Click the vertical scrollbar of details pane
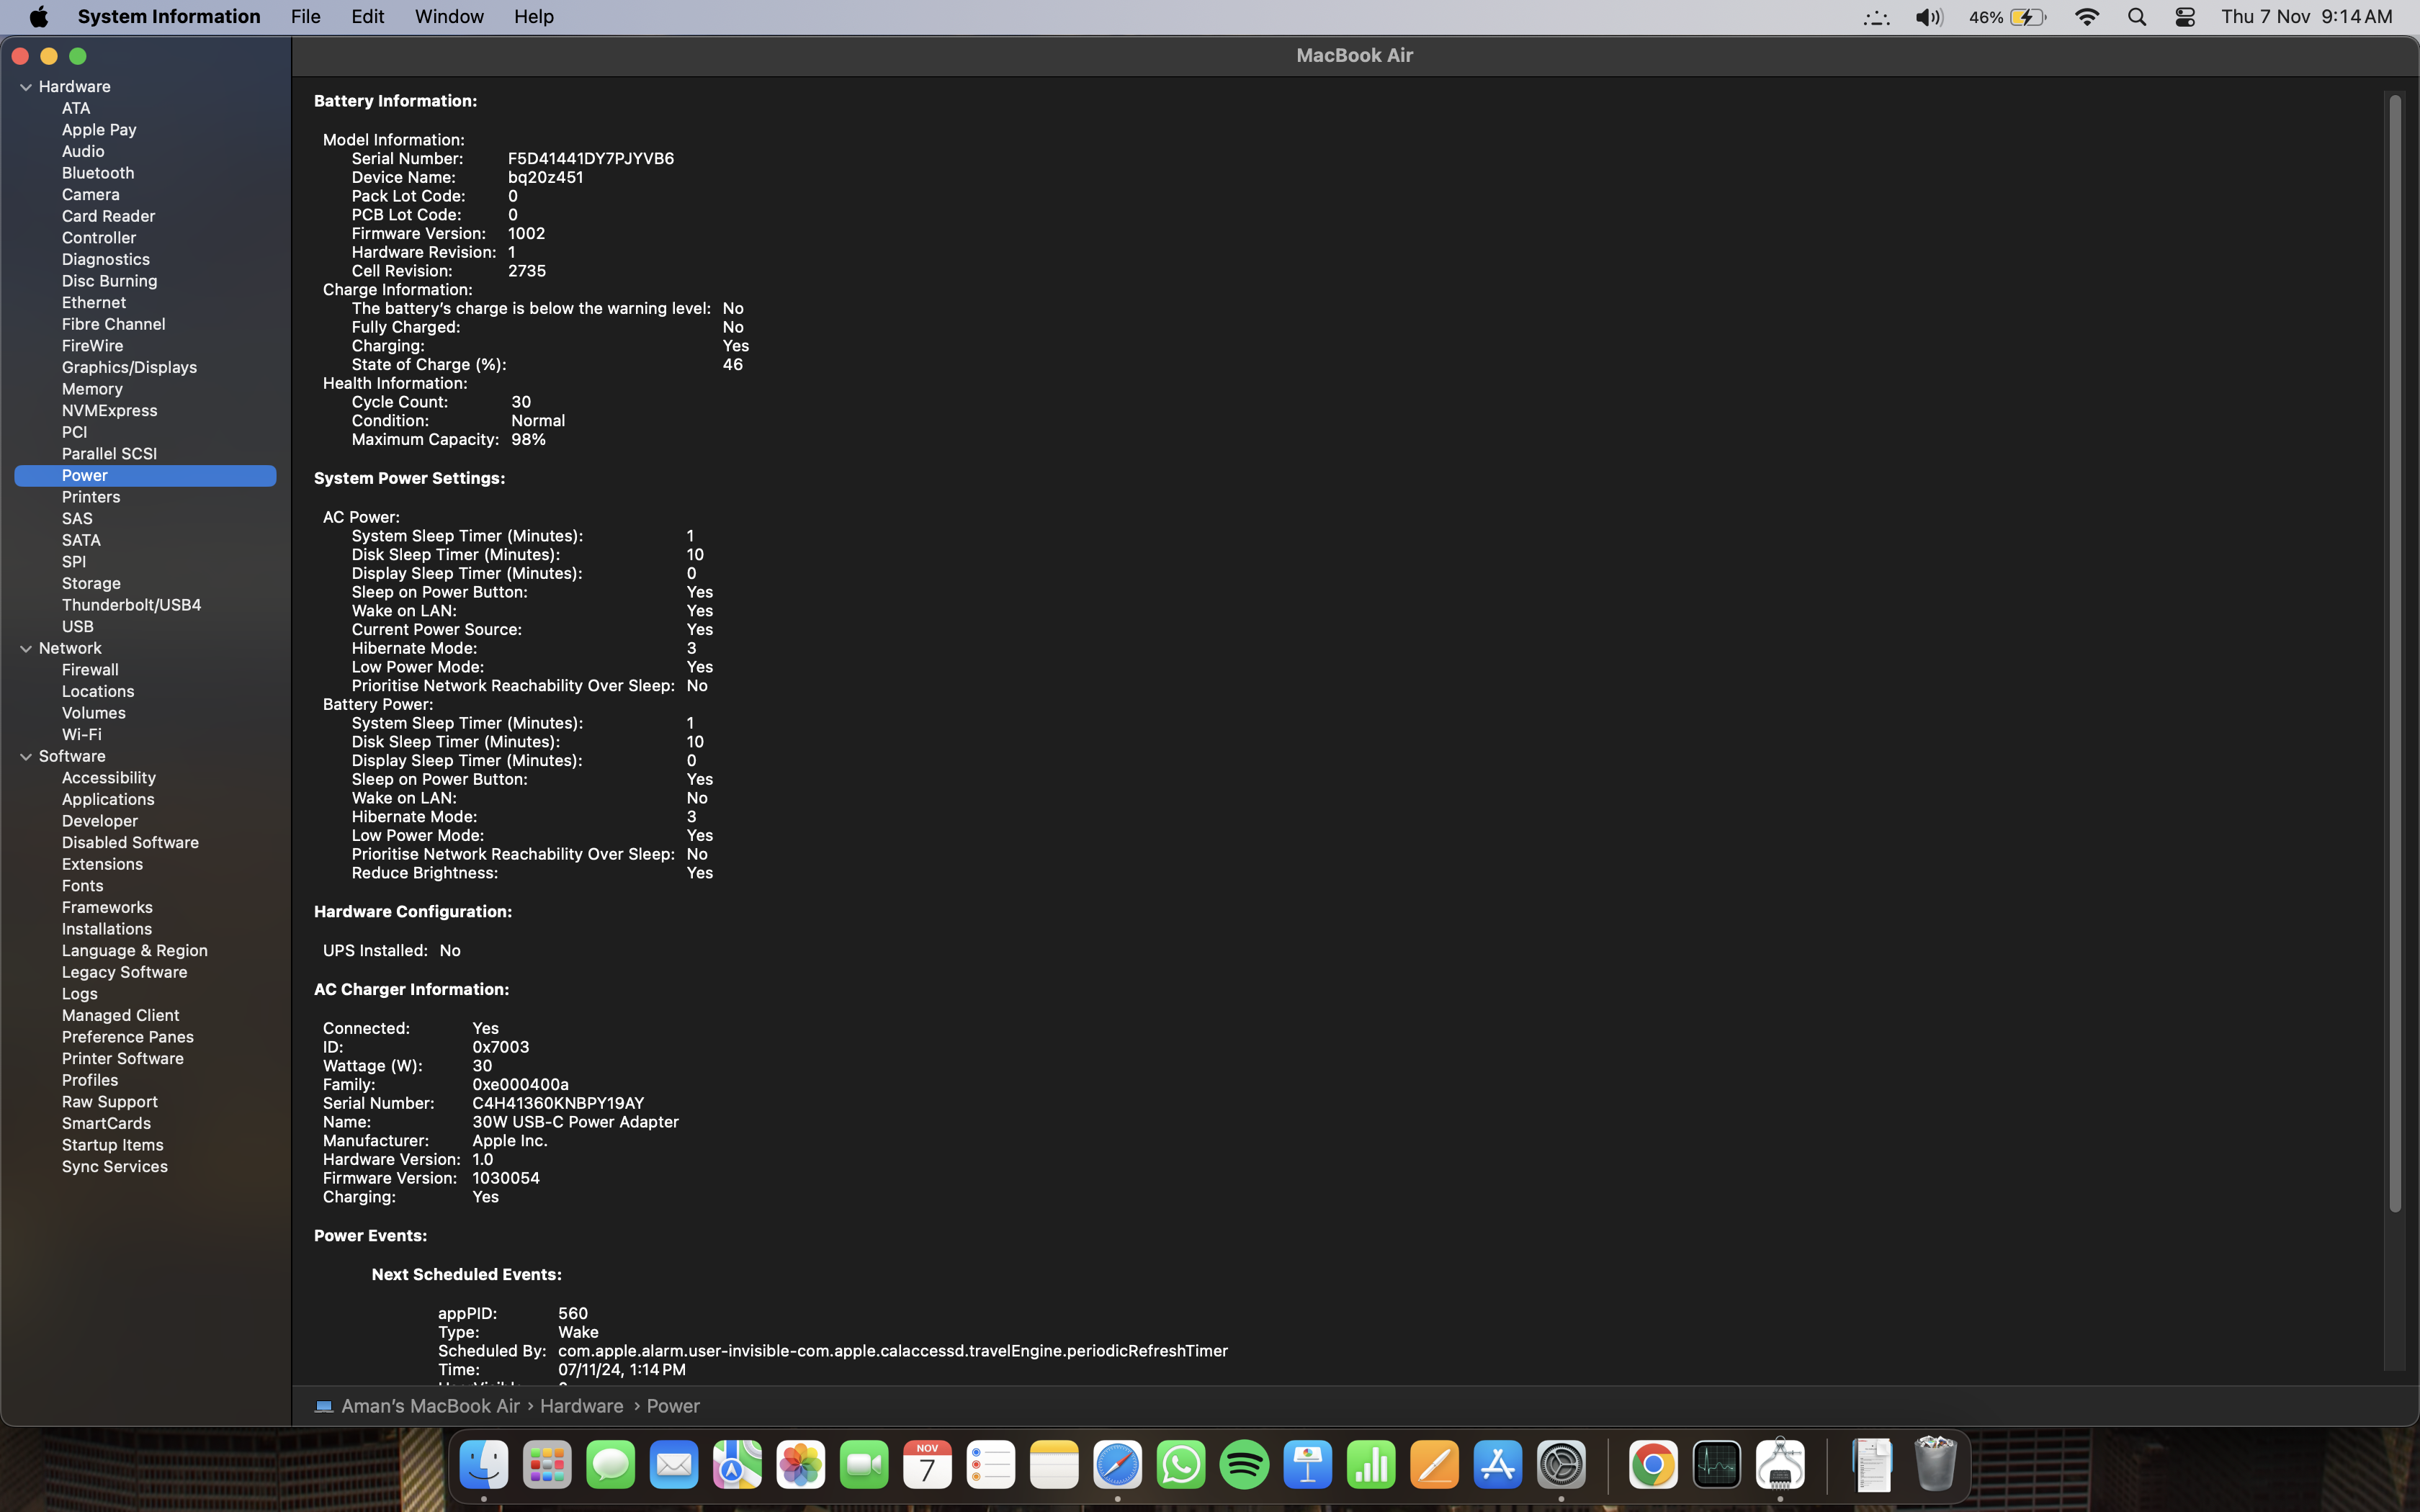Viewport: 2420px width, 1512px height. pos(2394,650)
